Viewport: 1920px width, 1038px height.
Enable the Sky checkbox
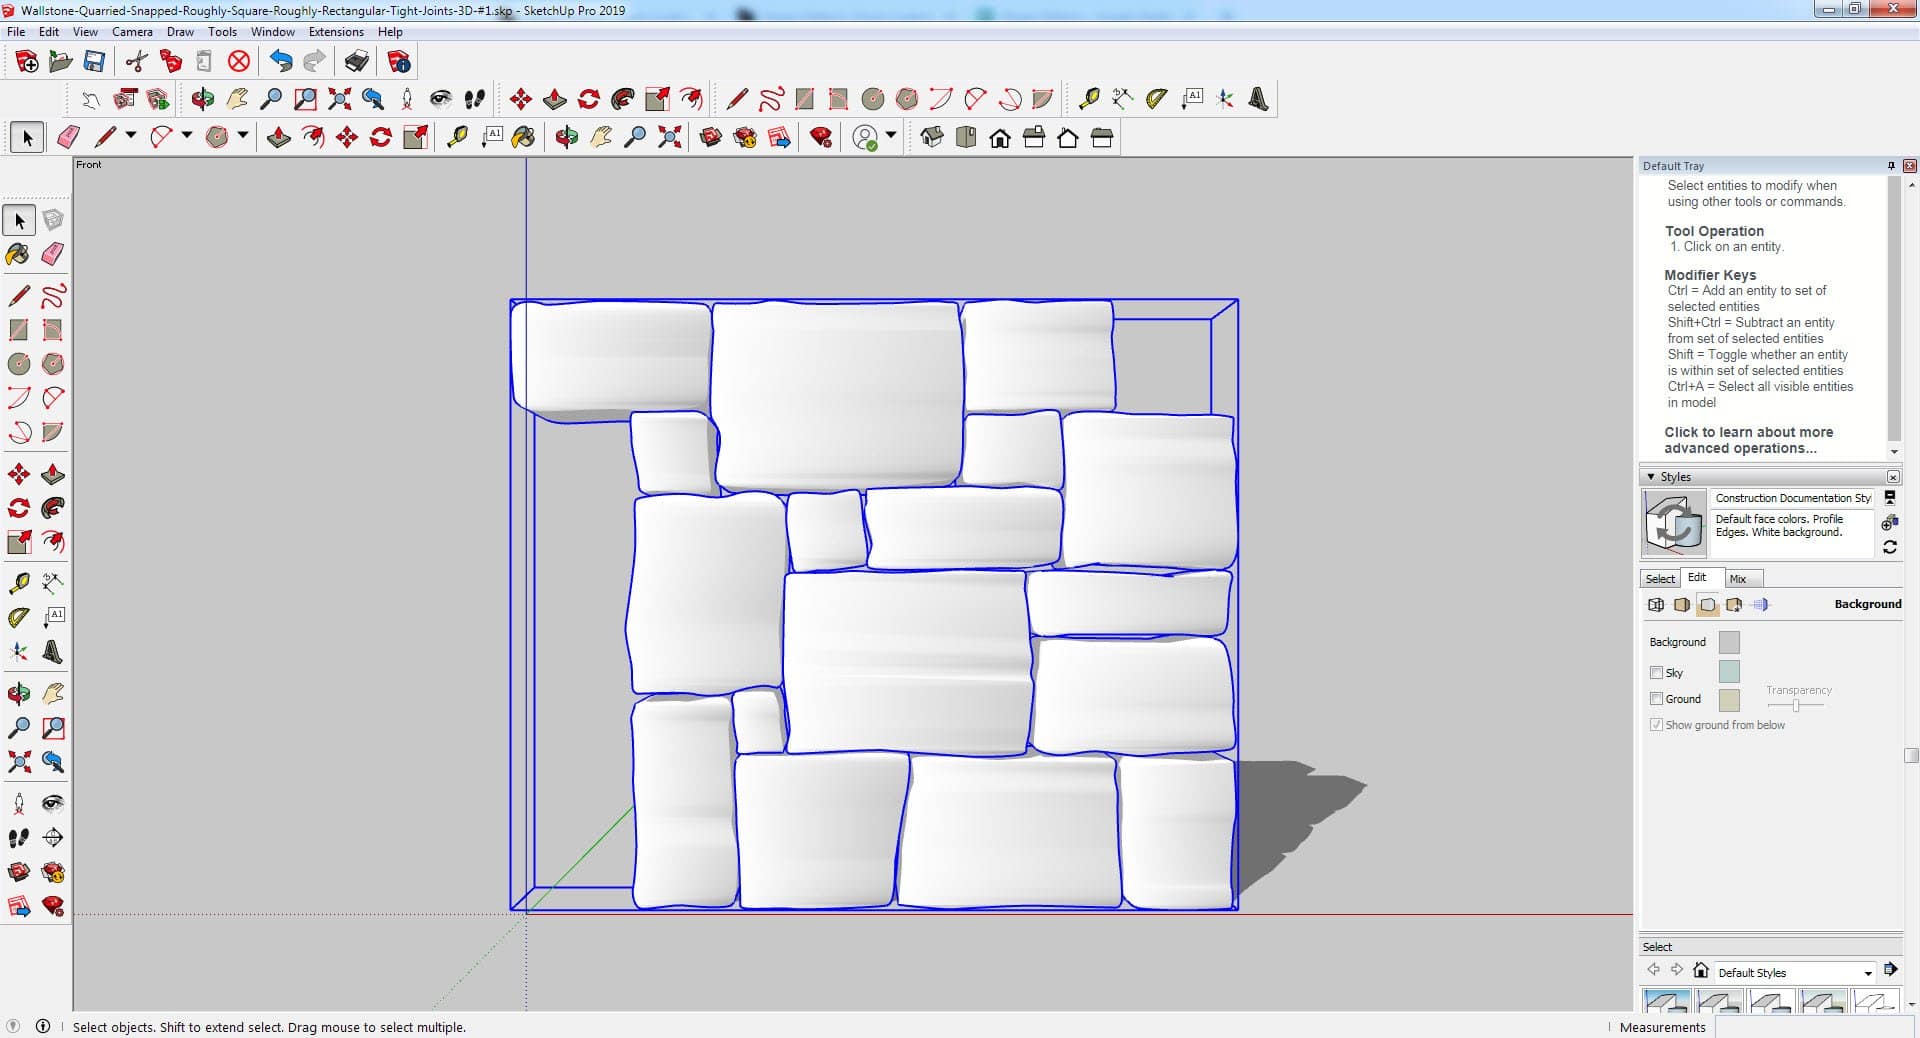pos(1656,673)
